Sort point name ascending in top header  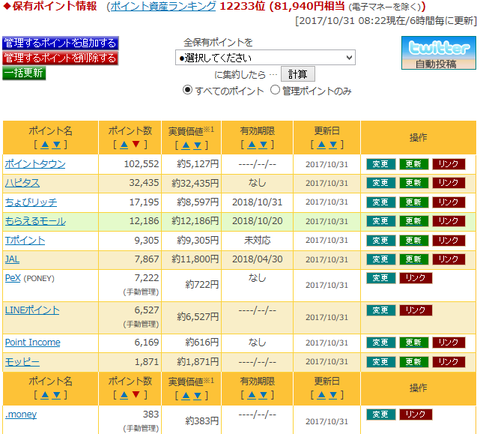(x=45, y=145)
